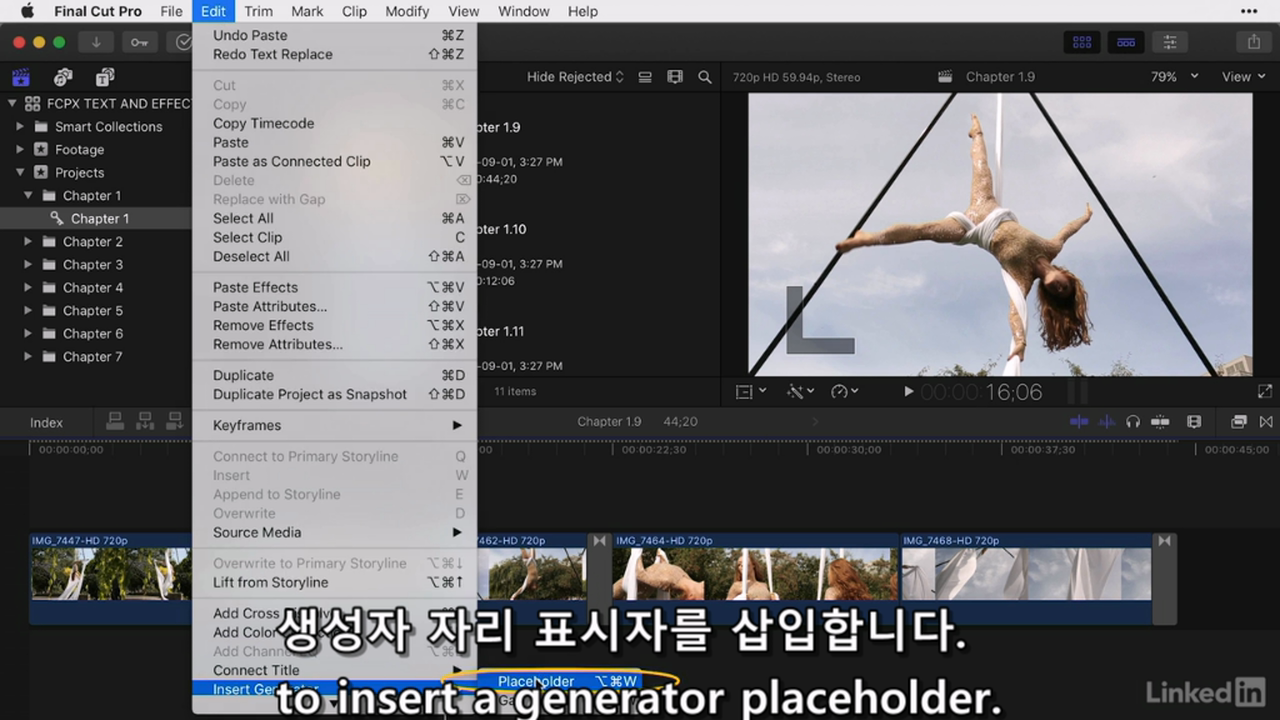Choose Lift from Storyline
The width and height of the screenshot is (1280, 720).
[x=335, y=582]
